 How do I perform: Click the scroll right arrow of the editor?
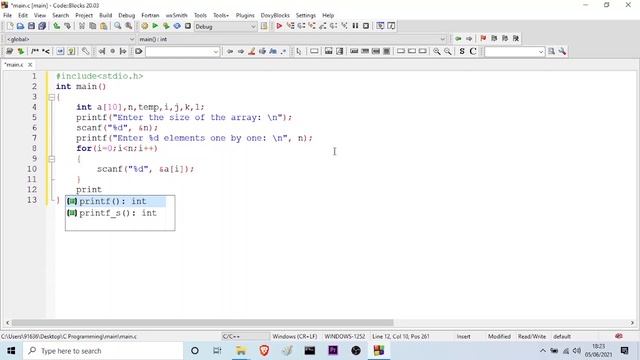pyautogui.click(x=632, y=322)
